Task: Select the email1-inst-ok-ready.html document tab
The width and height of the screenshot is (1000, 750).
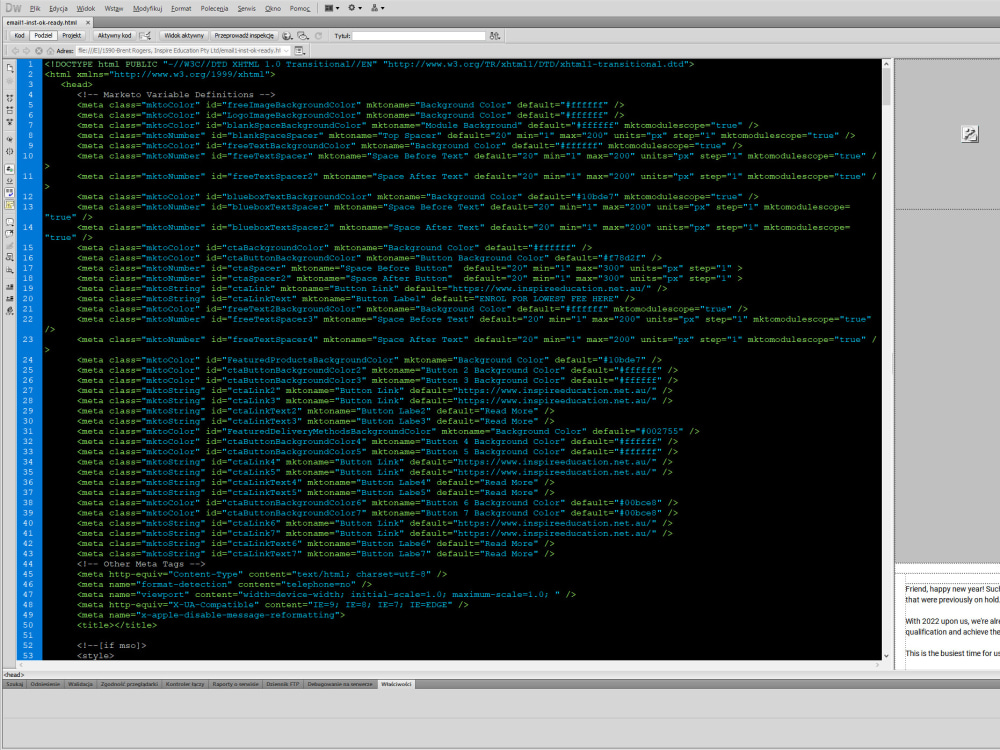Action: coord(42,22)
